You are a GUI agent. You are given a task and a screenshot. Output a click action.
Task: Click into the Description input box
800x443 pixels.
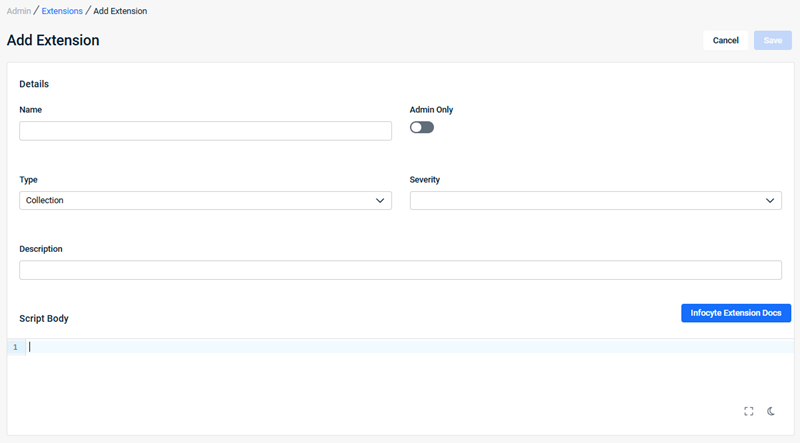[400, 270]
